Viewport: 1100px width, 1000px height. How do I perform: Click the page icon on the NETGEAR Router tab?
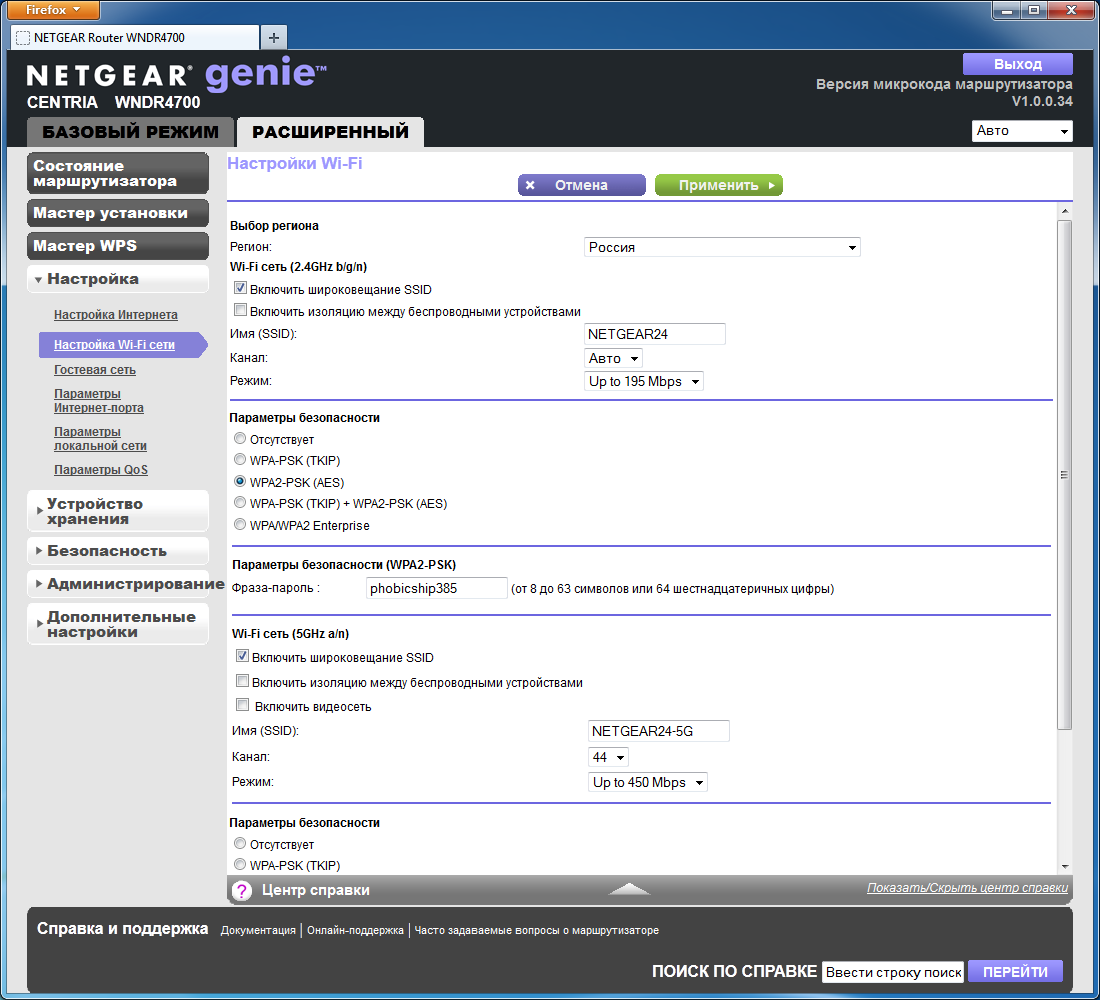(23, 38)
